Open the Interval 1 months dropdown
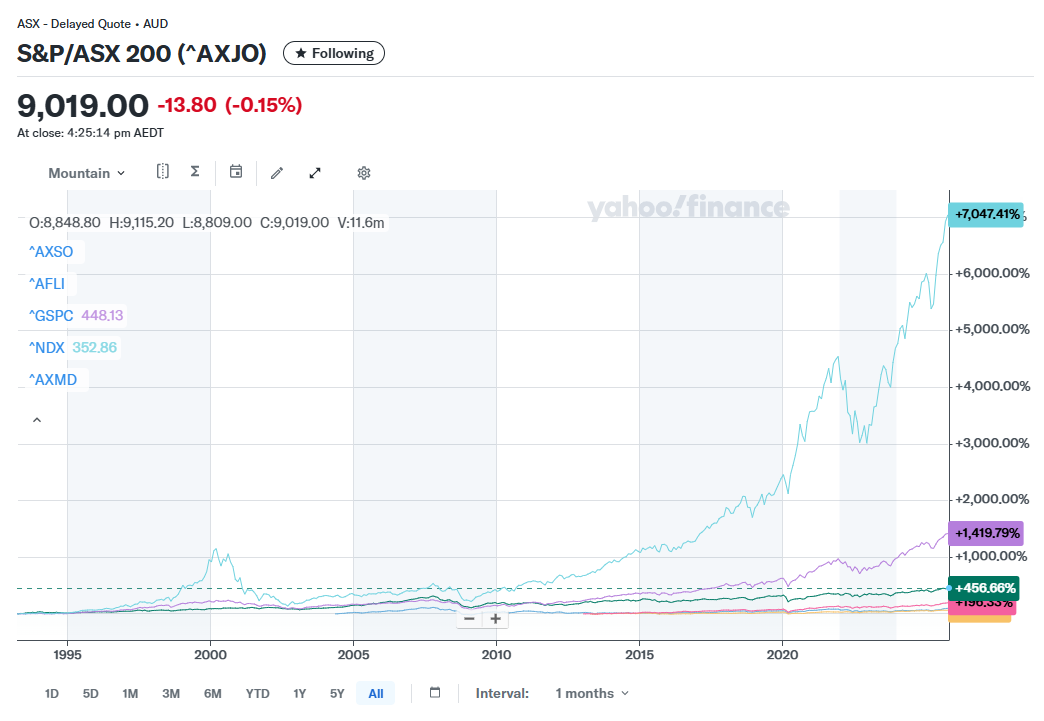The height and width of the screenshot is (721, 1044). pos(592,693)
